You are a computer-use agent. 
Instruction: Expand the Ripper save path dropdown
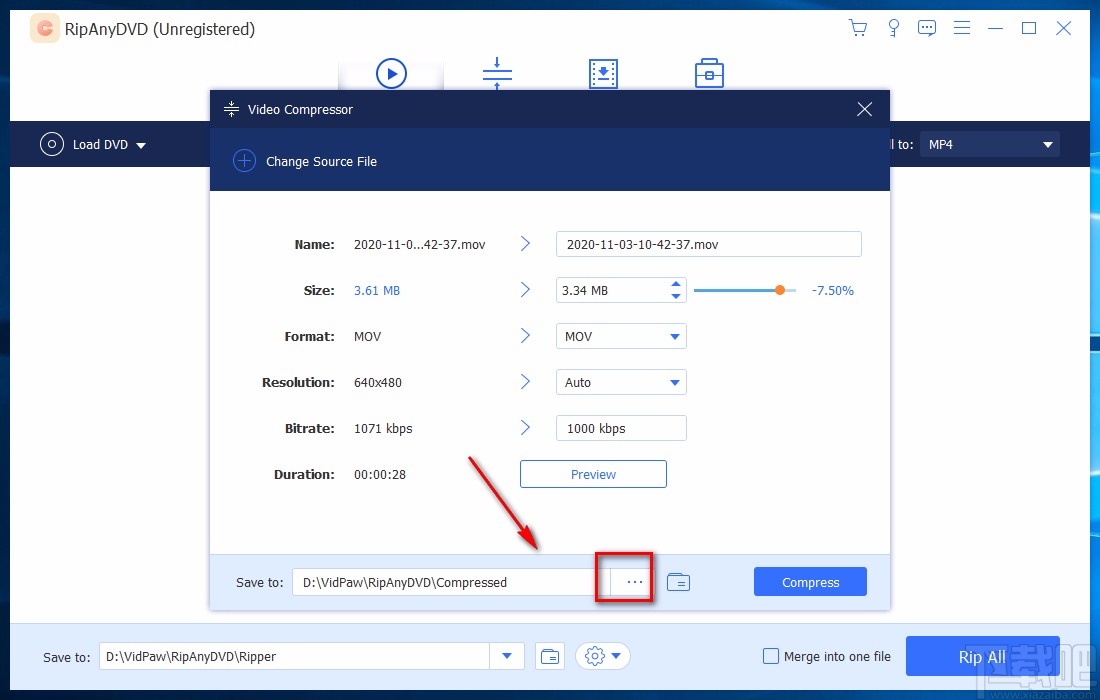[x=507, y=657]
